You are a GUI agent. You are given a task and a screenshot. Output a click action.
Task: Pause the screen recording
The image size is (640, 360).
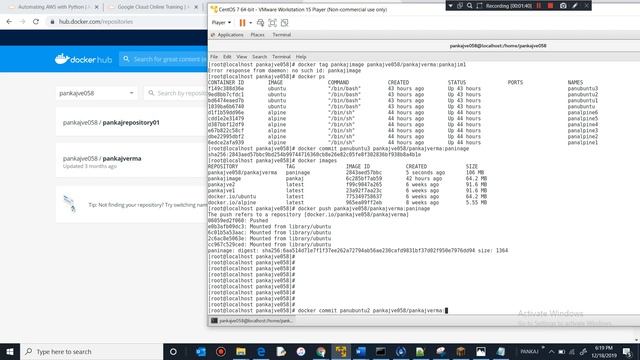pyautogui.click(x=539, y=6)
